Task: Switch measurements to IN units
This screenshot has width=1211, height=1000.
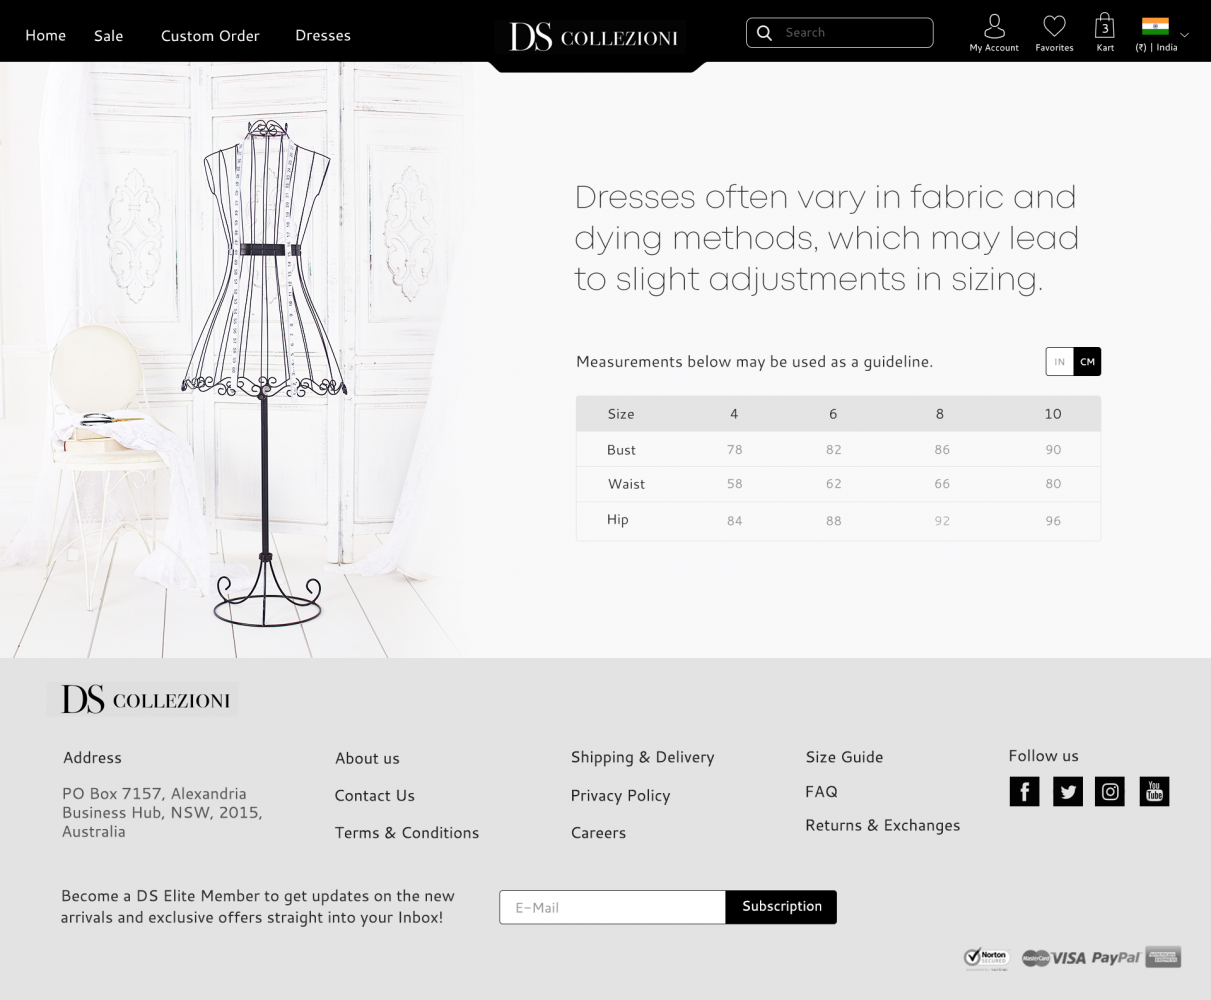Action: (1060, 362)
